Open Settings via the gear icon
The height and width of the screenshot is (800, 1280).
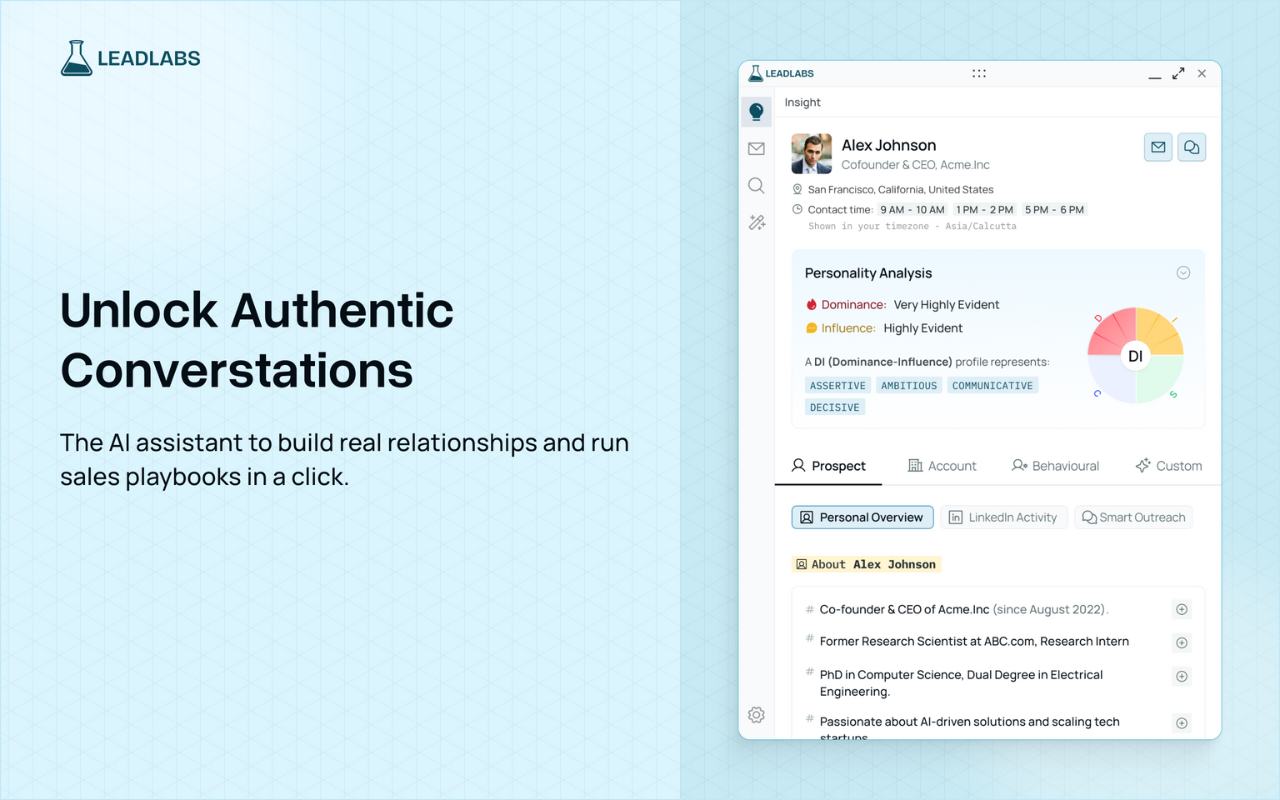point(756,714)
